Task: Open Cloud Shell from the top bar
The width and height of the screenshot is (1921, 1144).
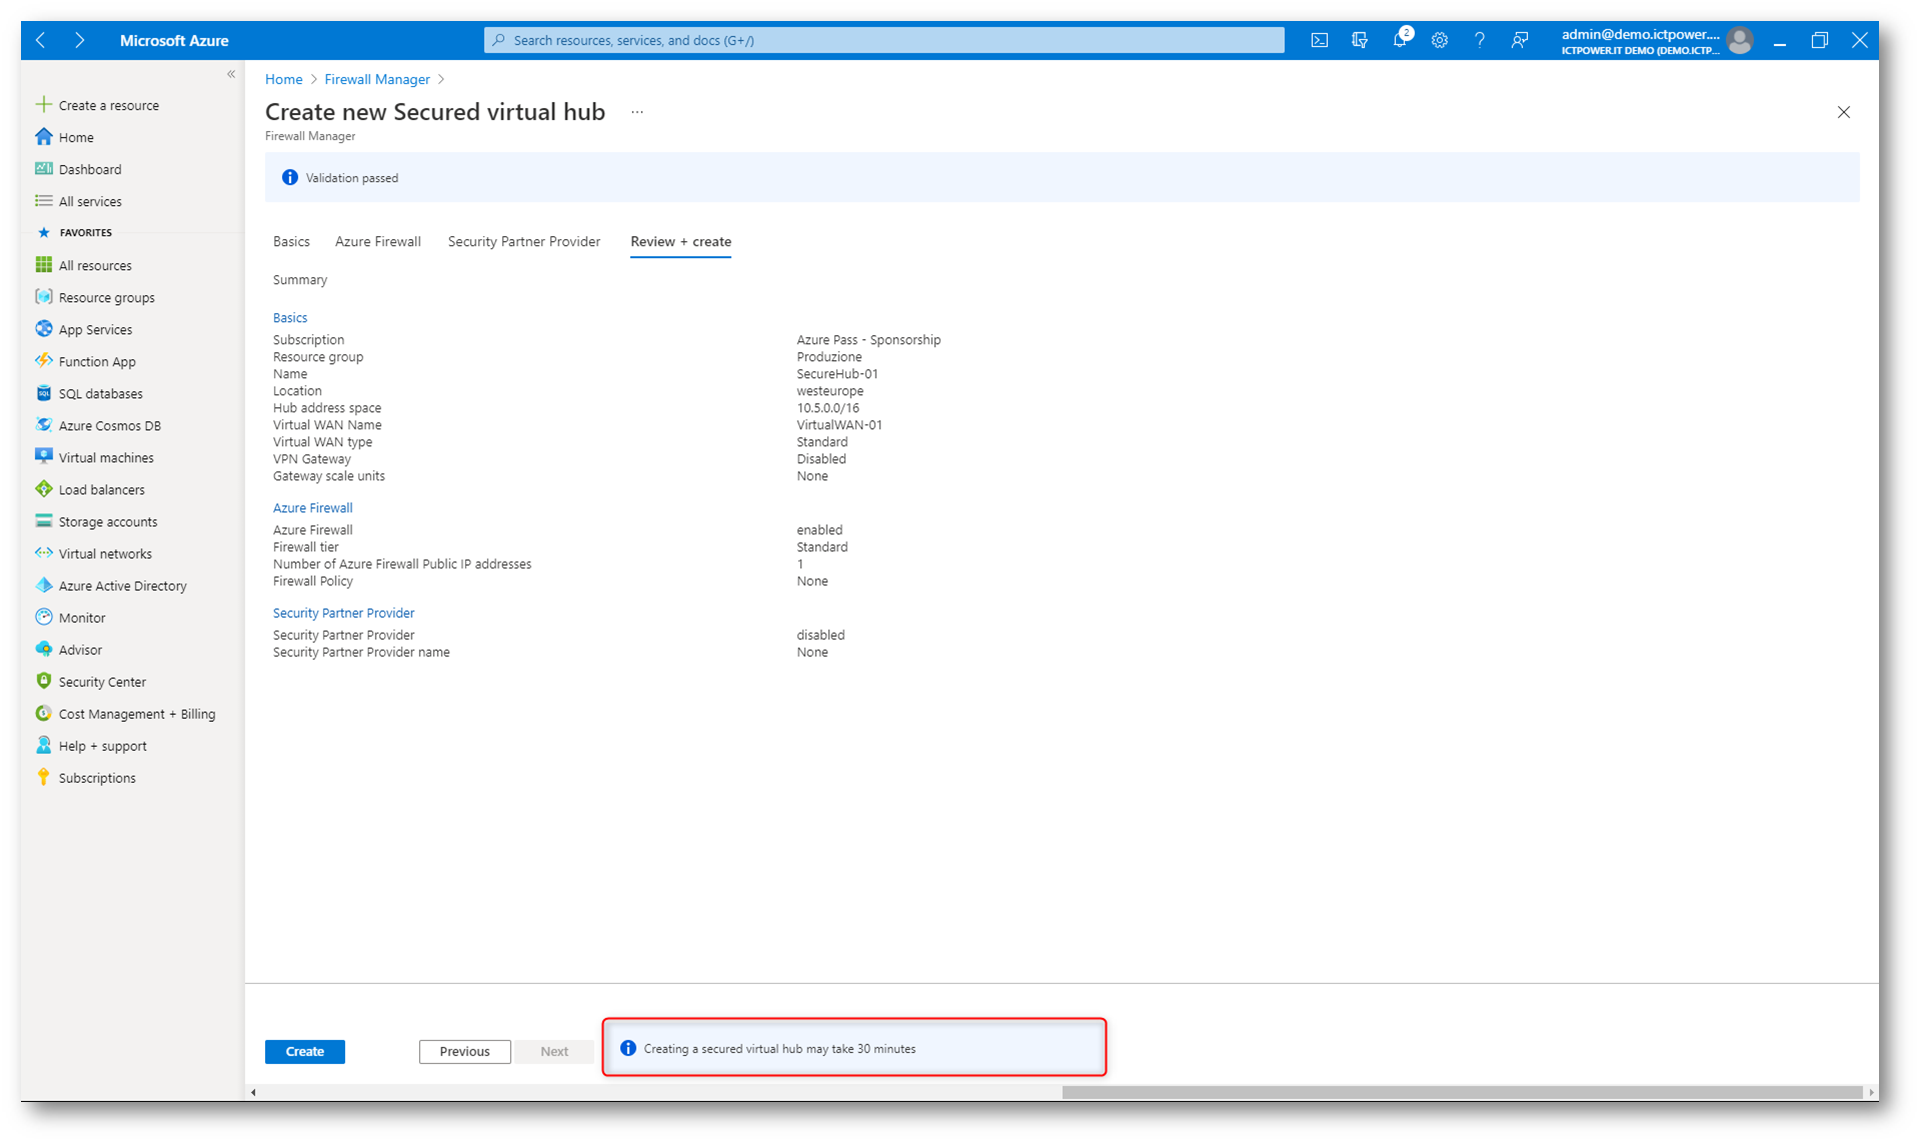Action: (x=1319, y=40)
